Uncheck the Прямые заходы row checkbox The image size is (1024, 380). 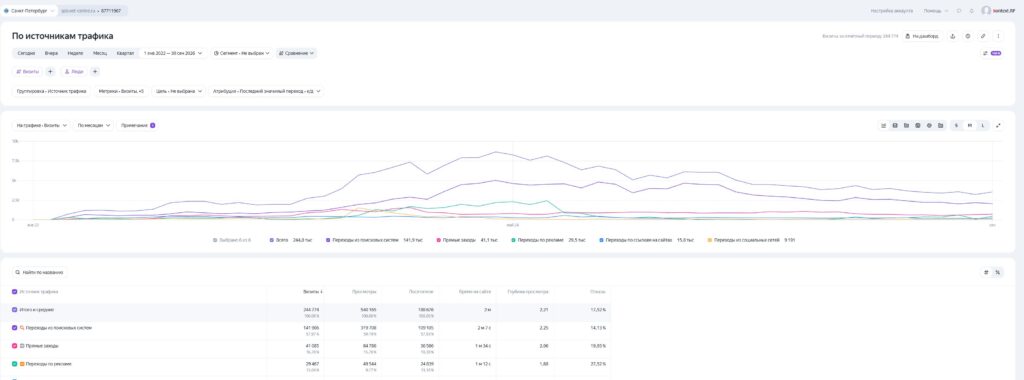click(x=15, y=345)
